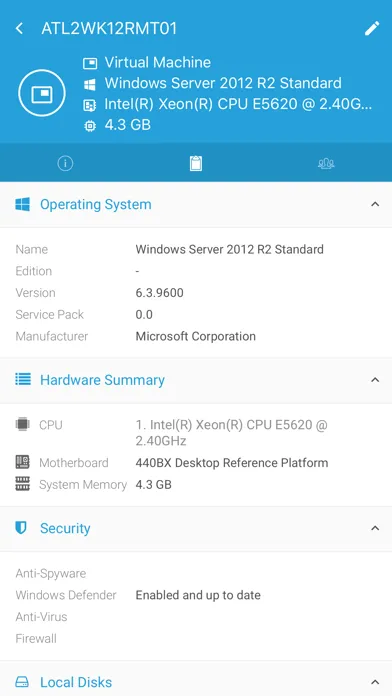Tap the Anti-Spyware row label
This screenshot has width=392, height=696.
click(x=51, y=573)
